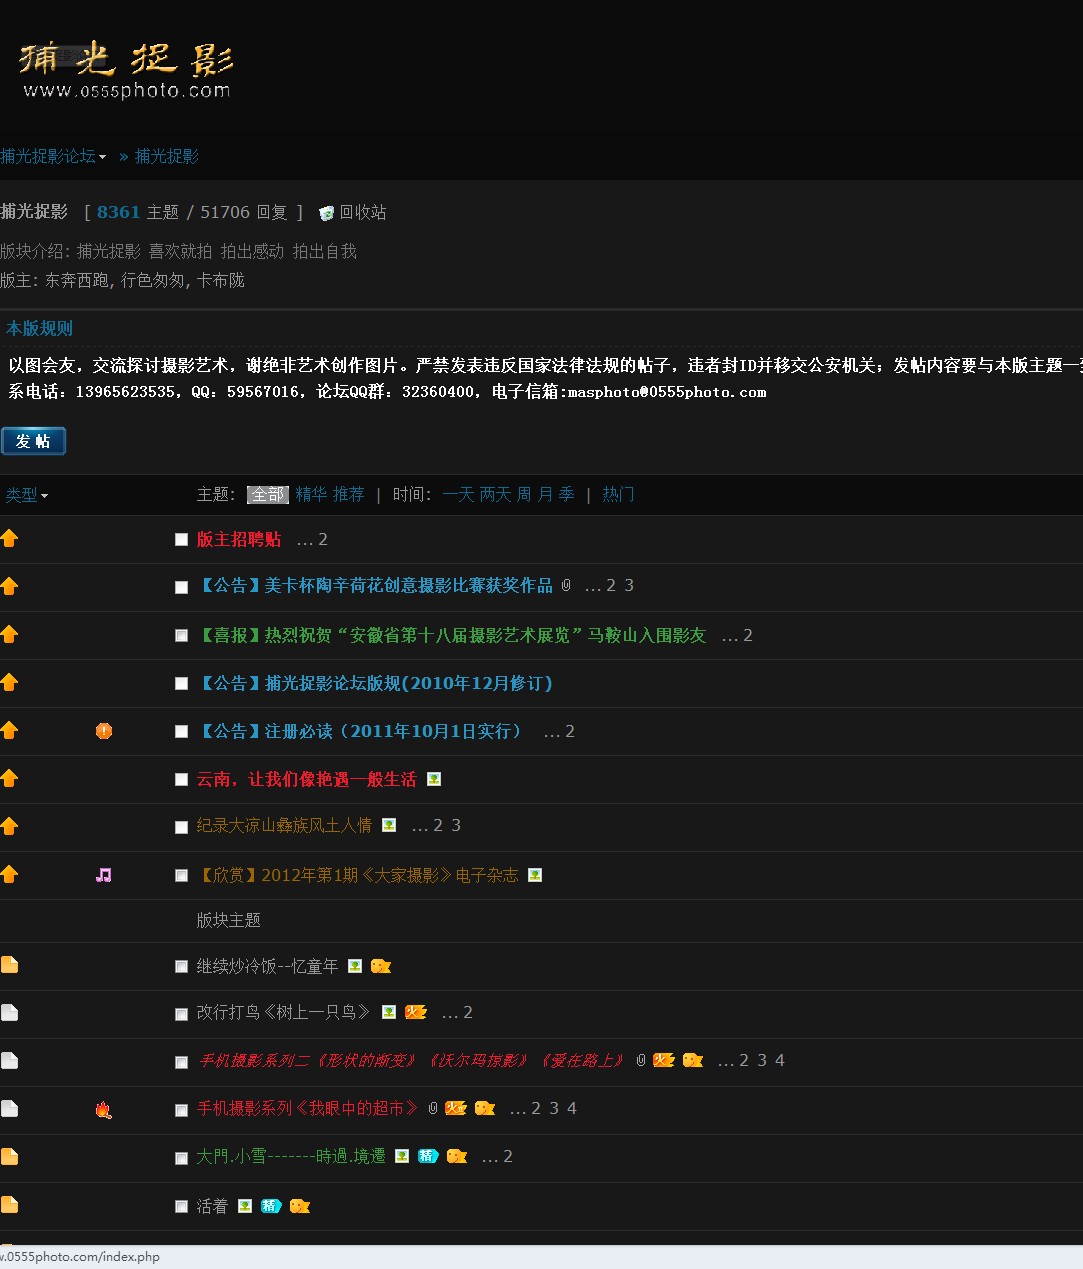
Task: Click the flame hot-topic icon beside 手机摄影系列
Action: 104,1109
